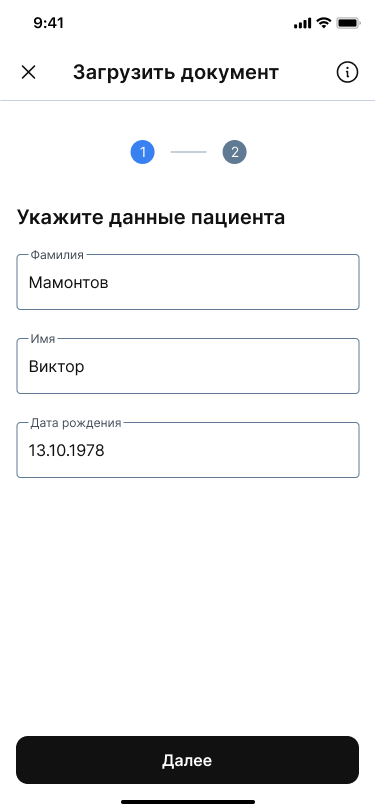Tap the home indicator bar at bottom
This screenshot has height=812, width=375.
coord(188,802)
